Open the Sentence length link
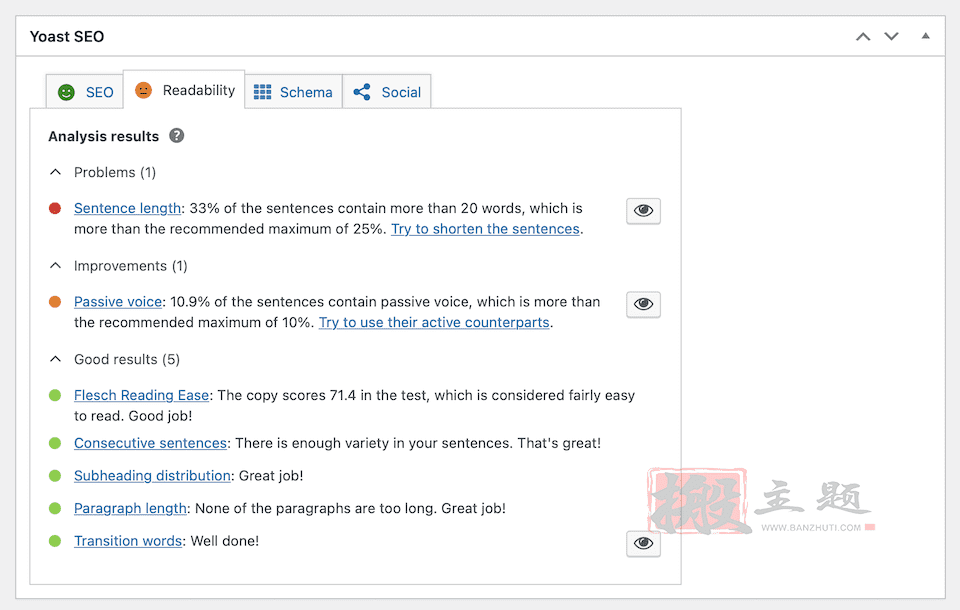960x610 pixels. coord(127,208)
